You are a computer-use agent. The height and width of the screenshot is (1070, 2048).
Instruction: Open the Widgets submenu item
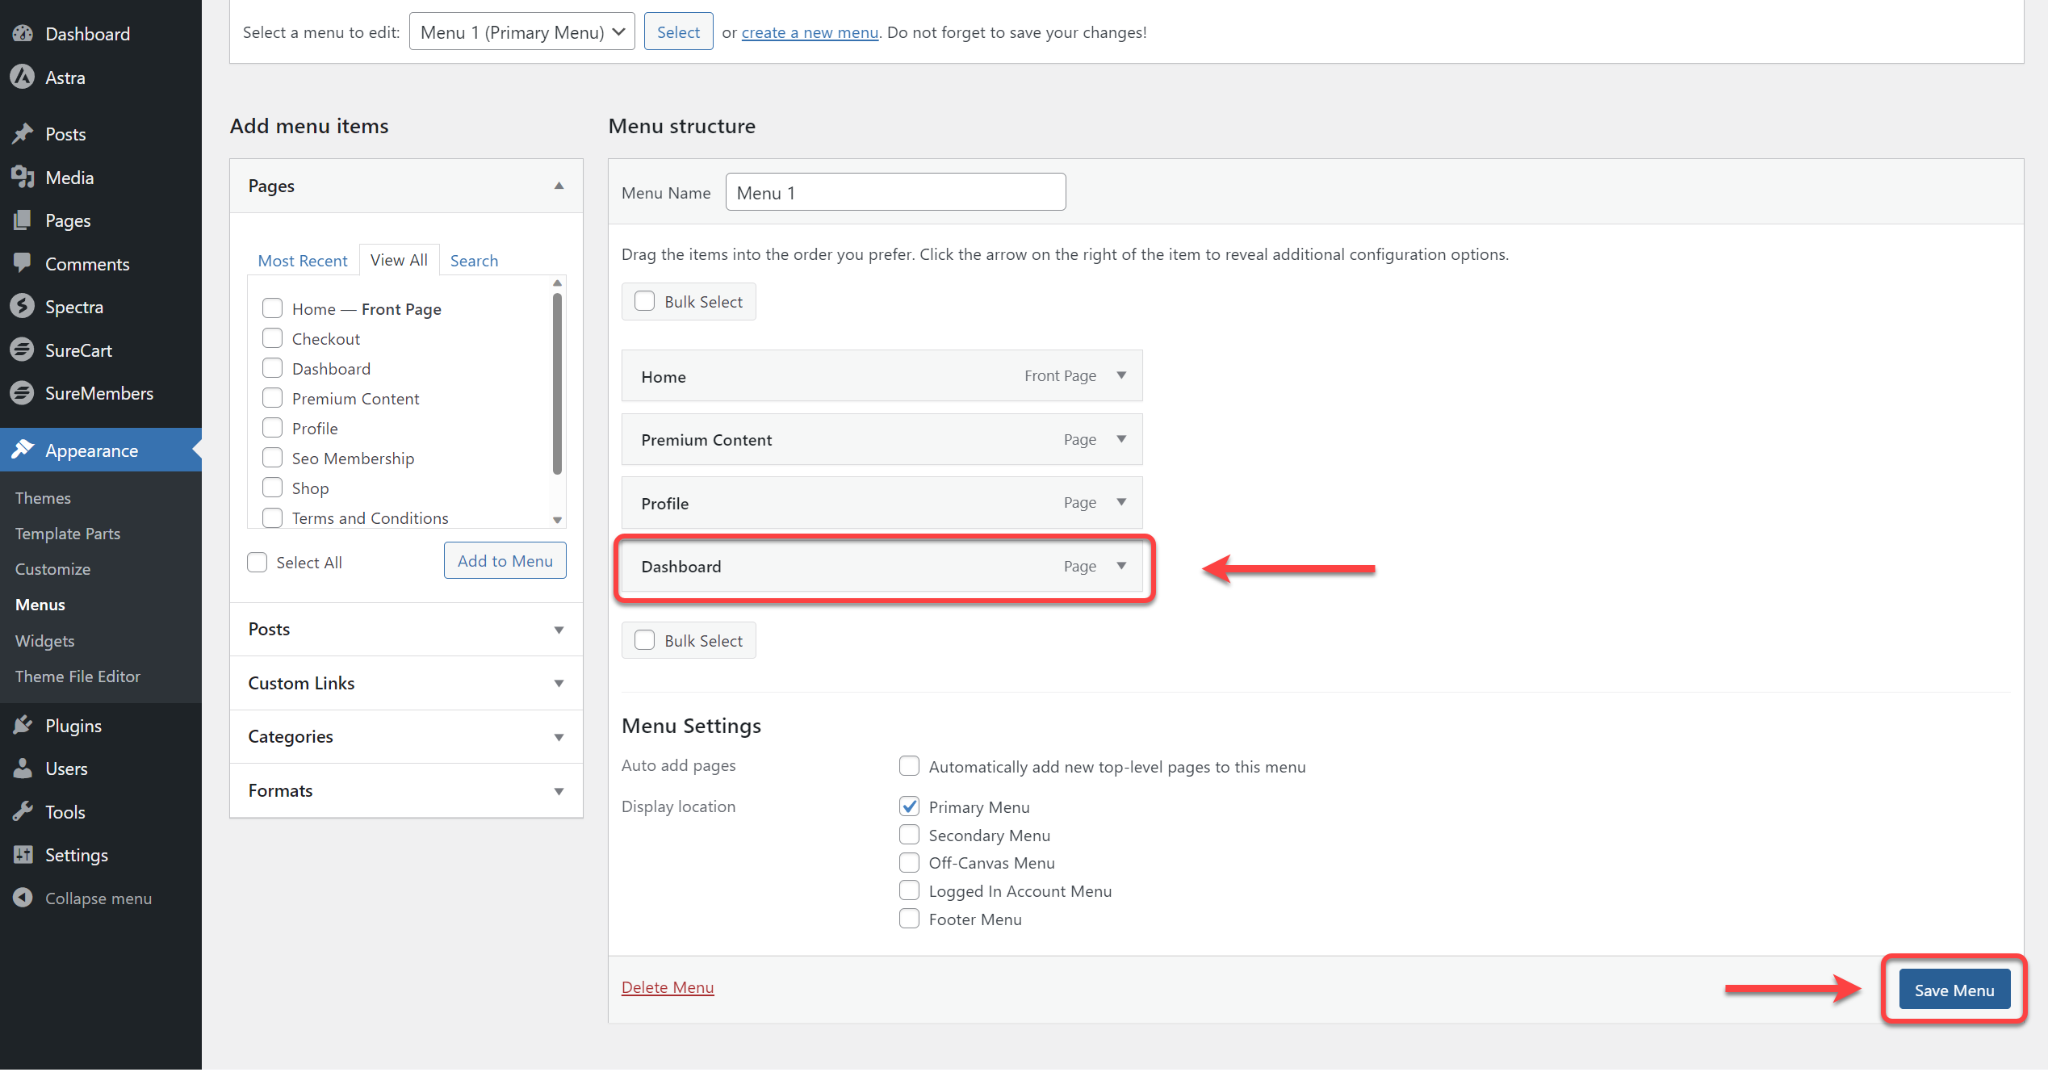(x=45, y=641)
